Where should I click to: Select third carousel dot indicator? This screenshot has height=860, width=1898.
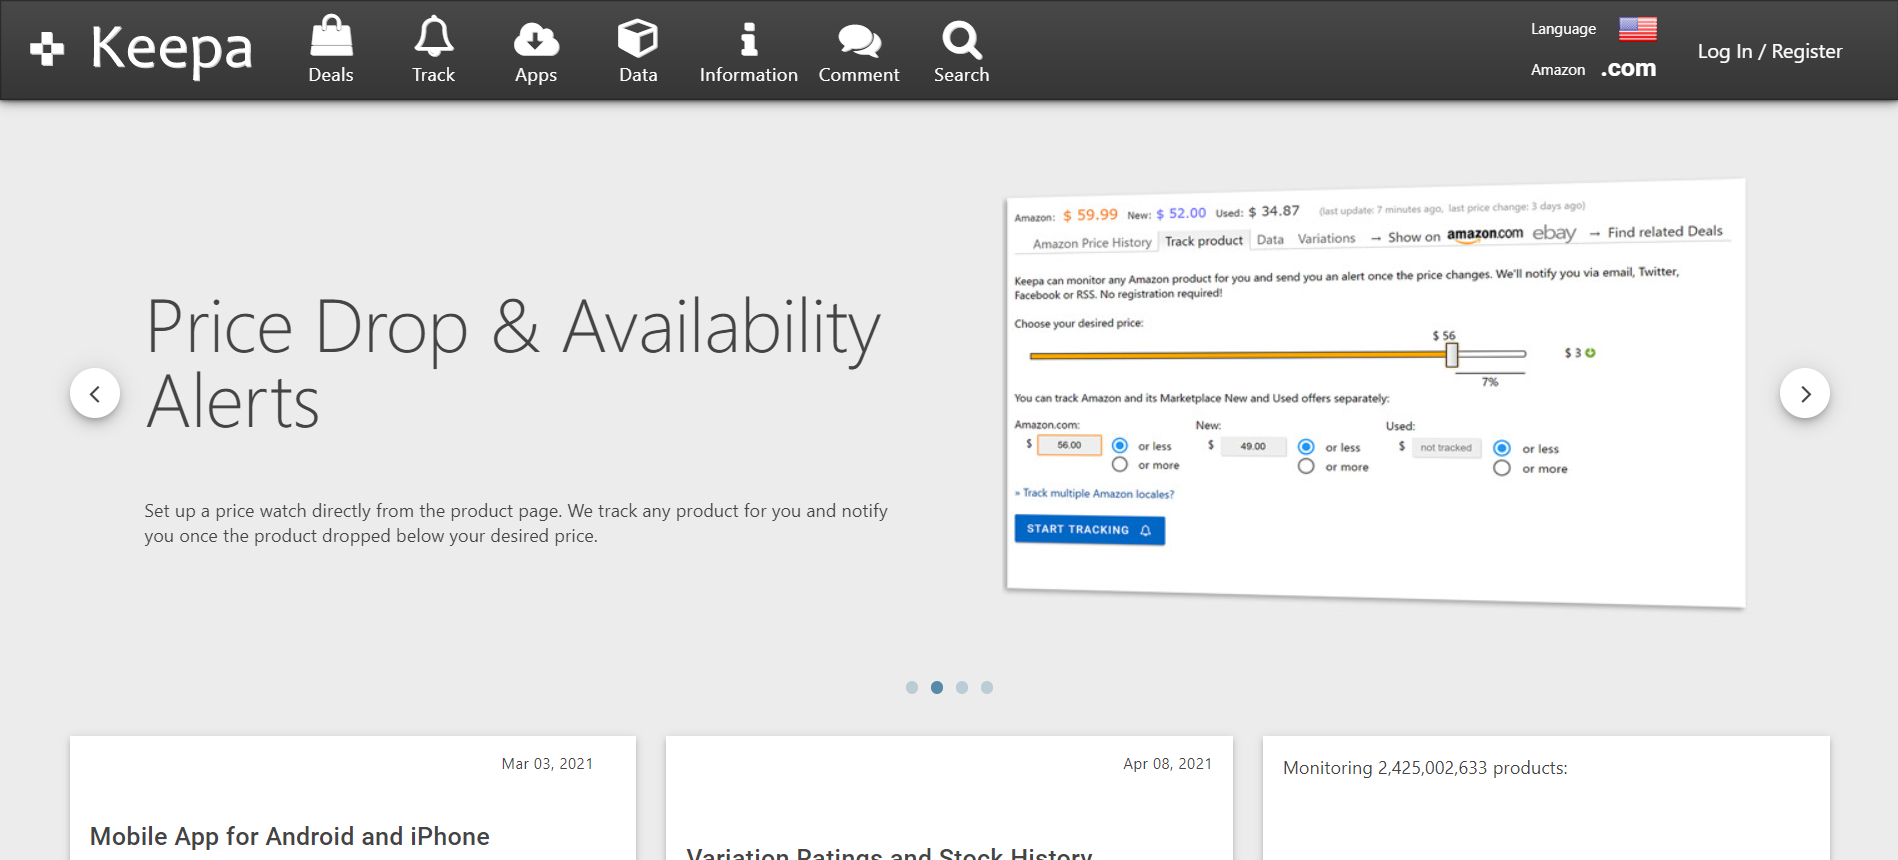pyautogui.click(x=962, y=687)
